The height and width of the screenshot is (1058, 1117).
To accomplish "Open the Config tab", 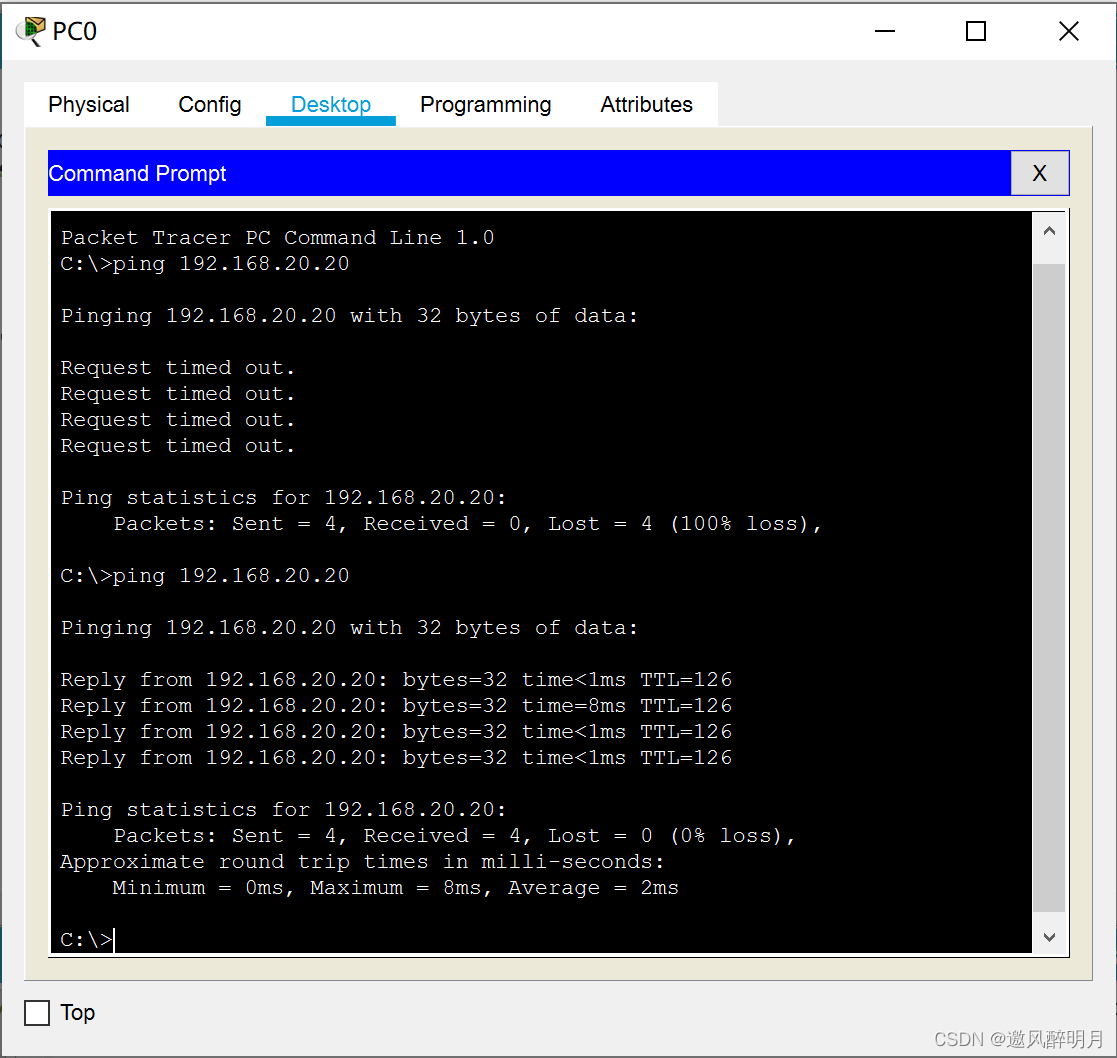I will coord(210,105).
